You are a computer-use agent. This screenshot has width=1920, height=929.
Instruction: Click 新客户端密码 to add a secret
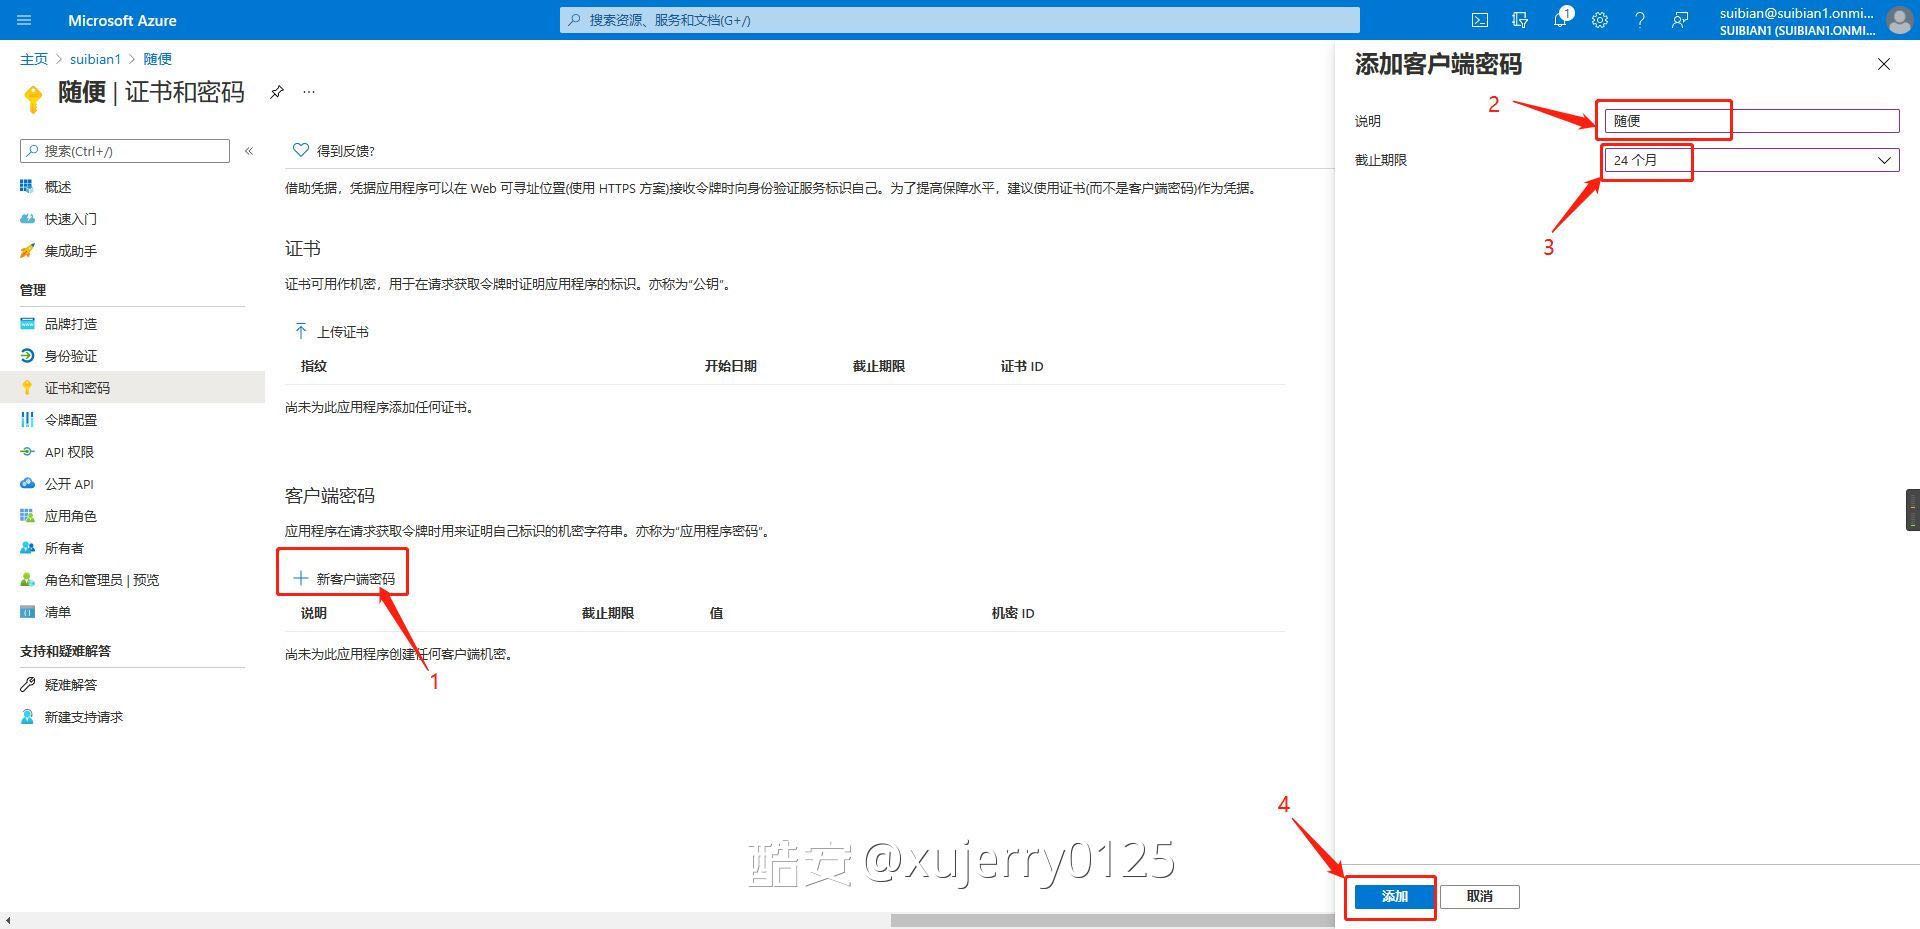click(x=344, y=579)
